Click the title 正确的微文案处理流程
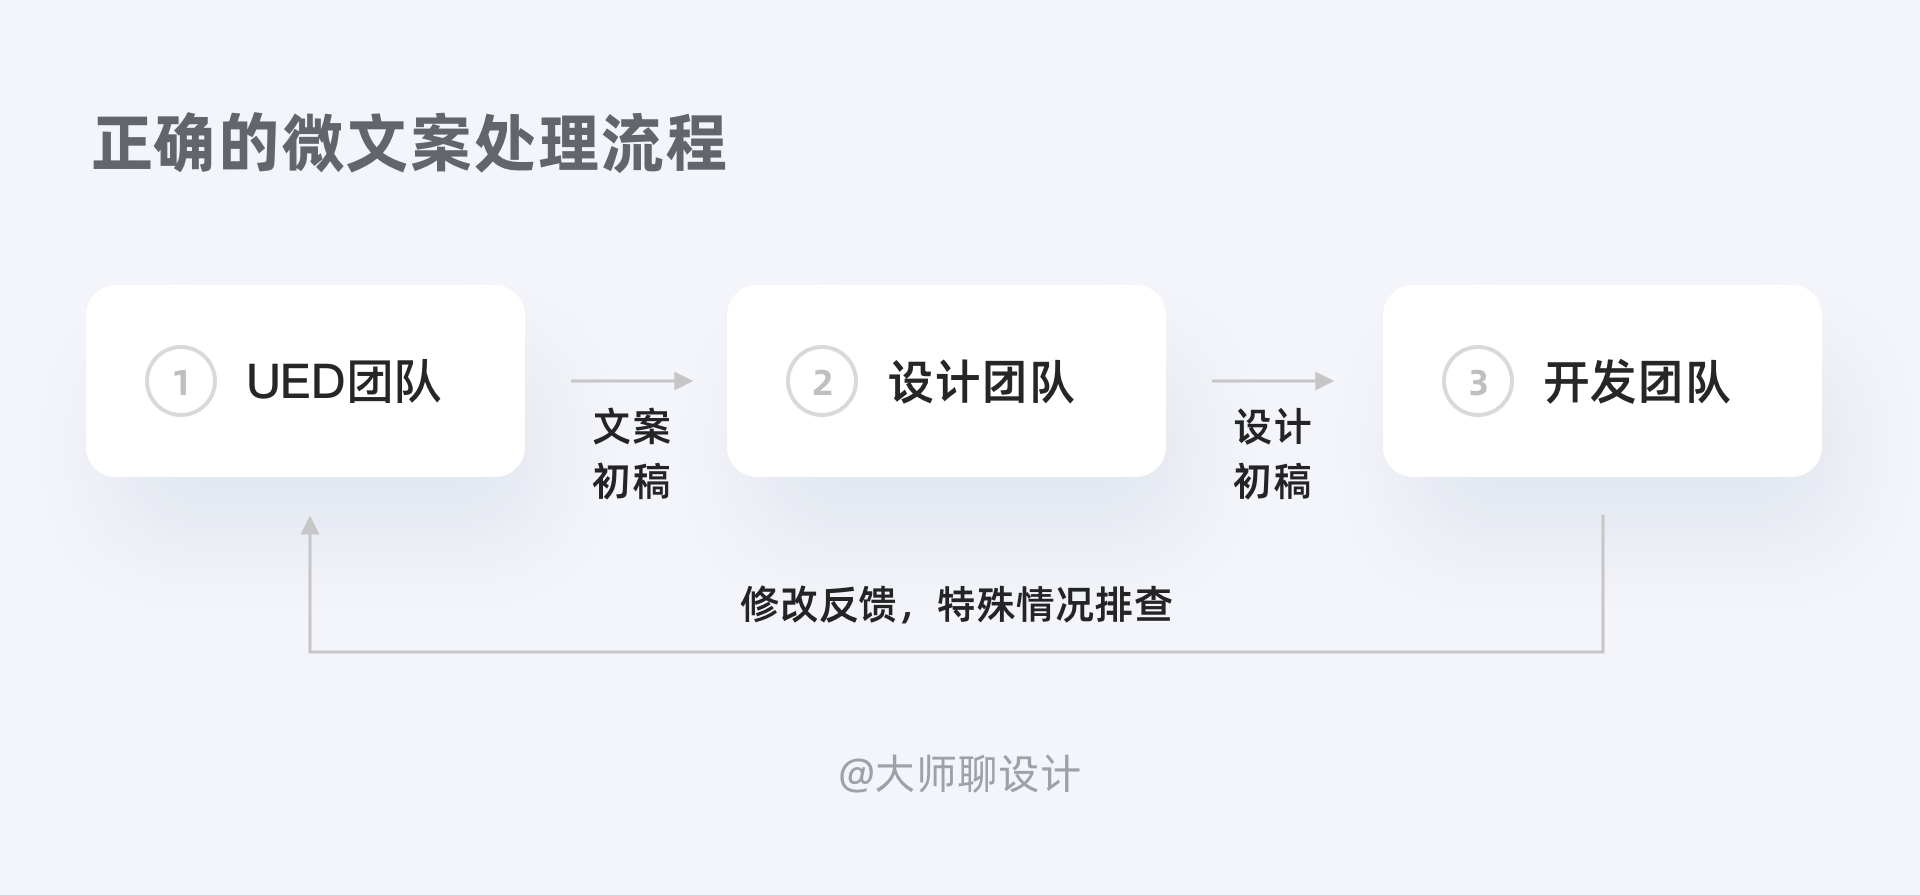 pyautogui.click(x=409, y=144)
